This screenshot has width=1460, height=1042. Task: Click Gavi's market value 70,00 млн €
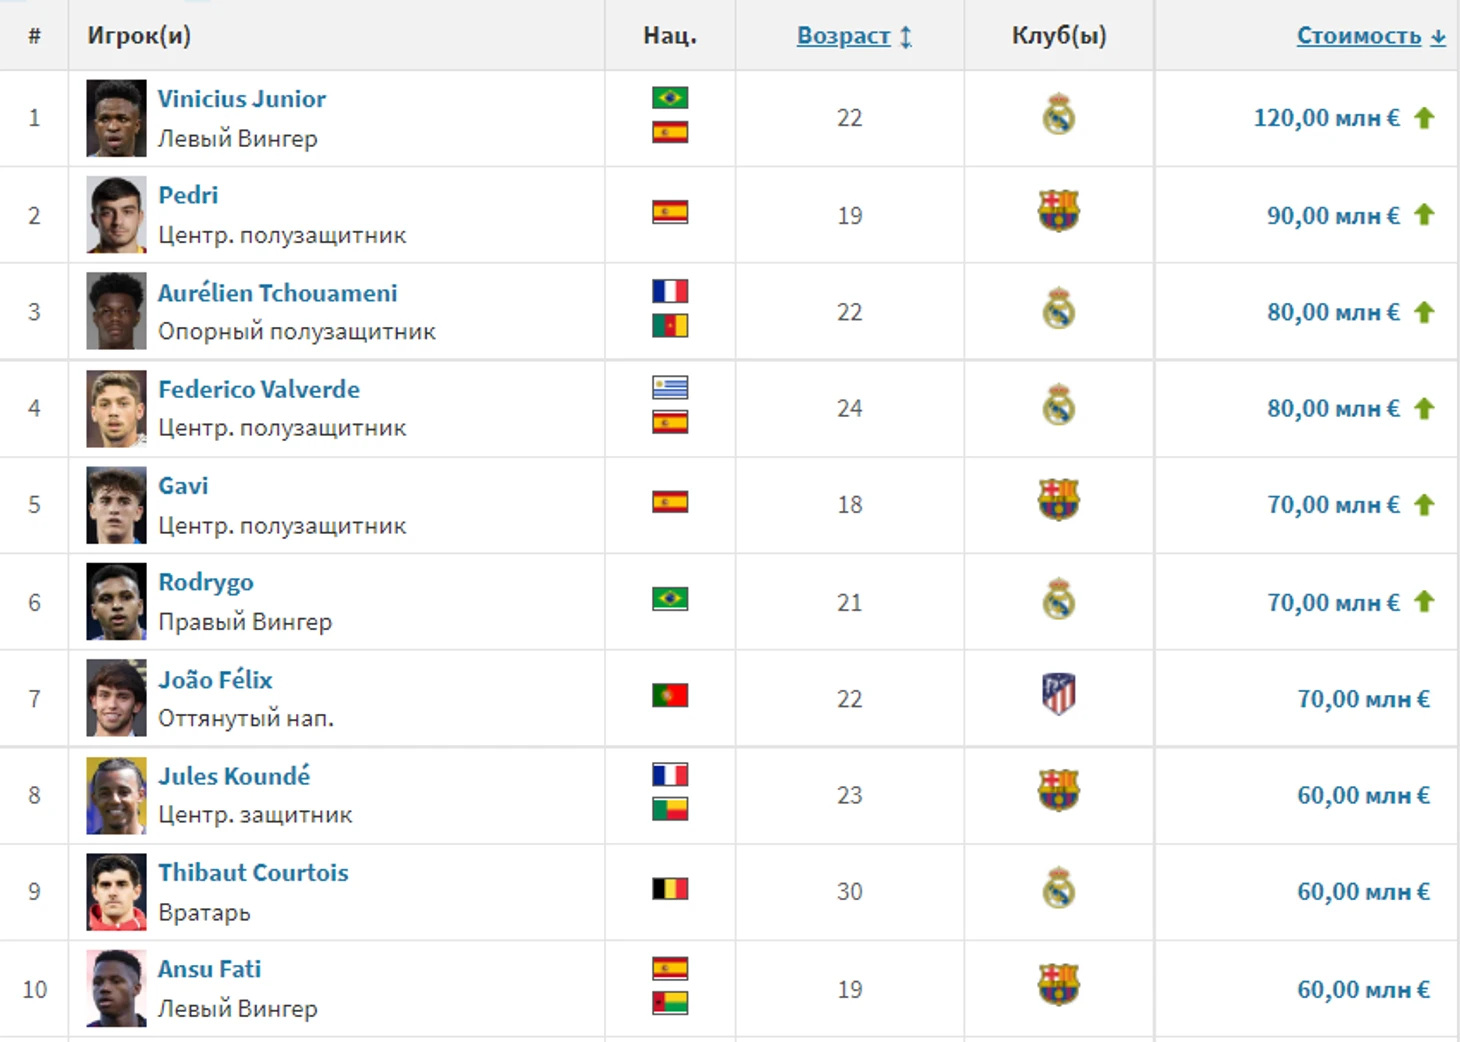[x=1332, y=505]
